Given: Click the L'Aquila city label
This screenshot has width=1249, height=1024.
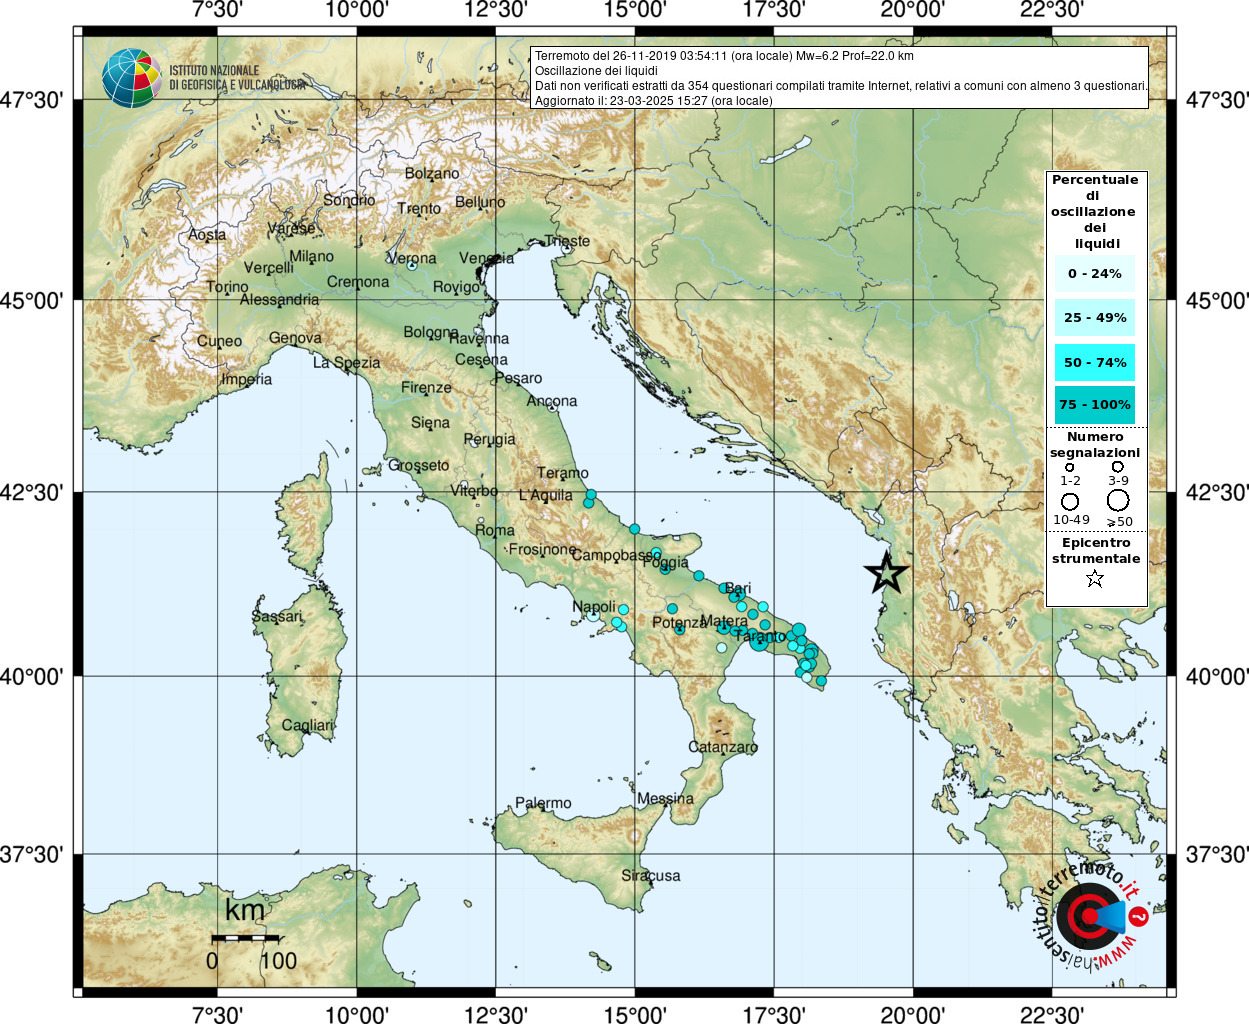Looking at the screenshot, I should 546,496.
